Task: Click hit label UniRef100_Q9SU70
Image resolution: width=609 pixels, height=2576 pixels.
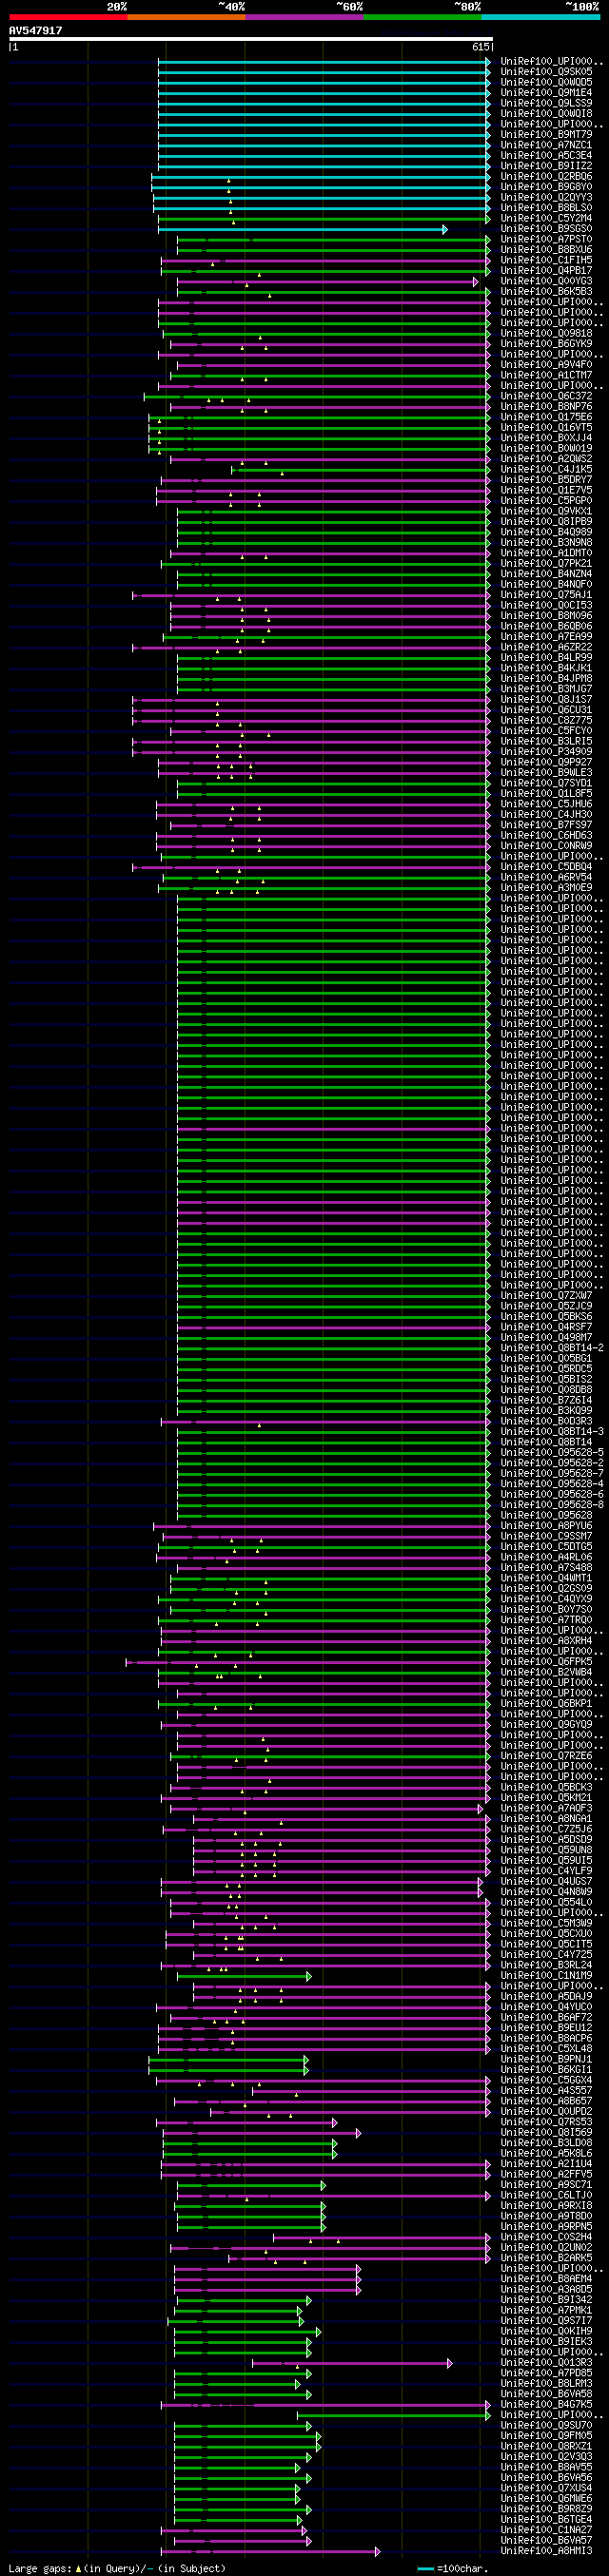Action: click(x=546, y=2426)
